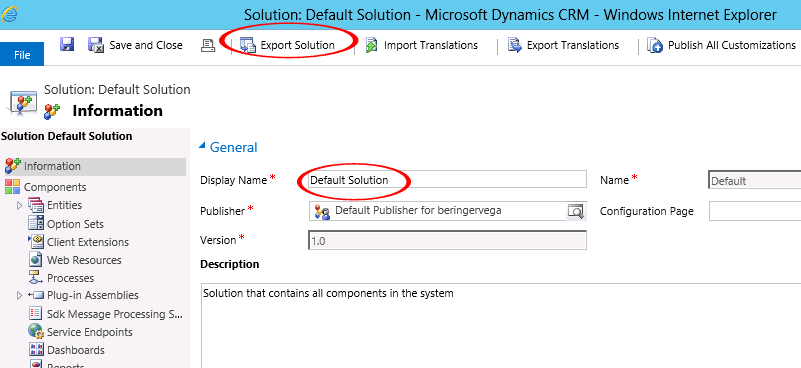Click the Information icon in sidebar

12,166
